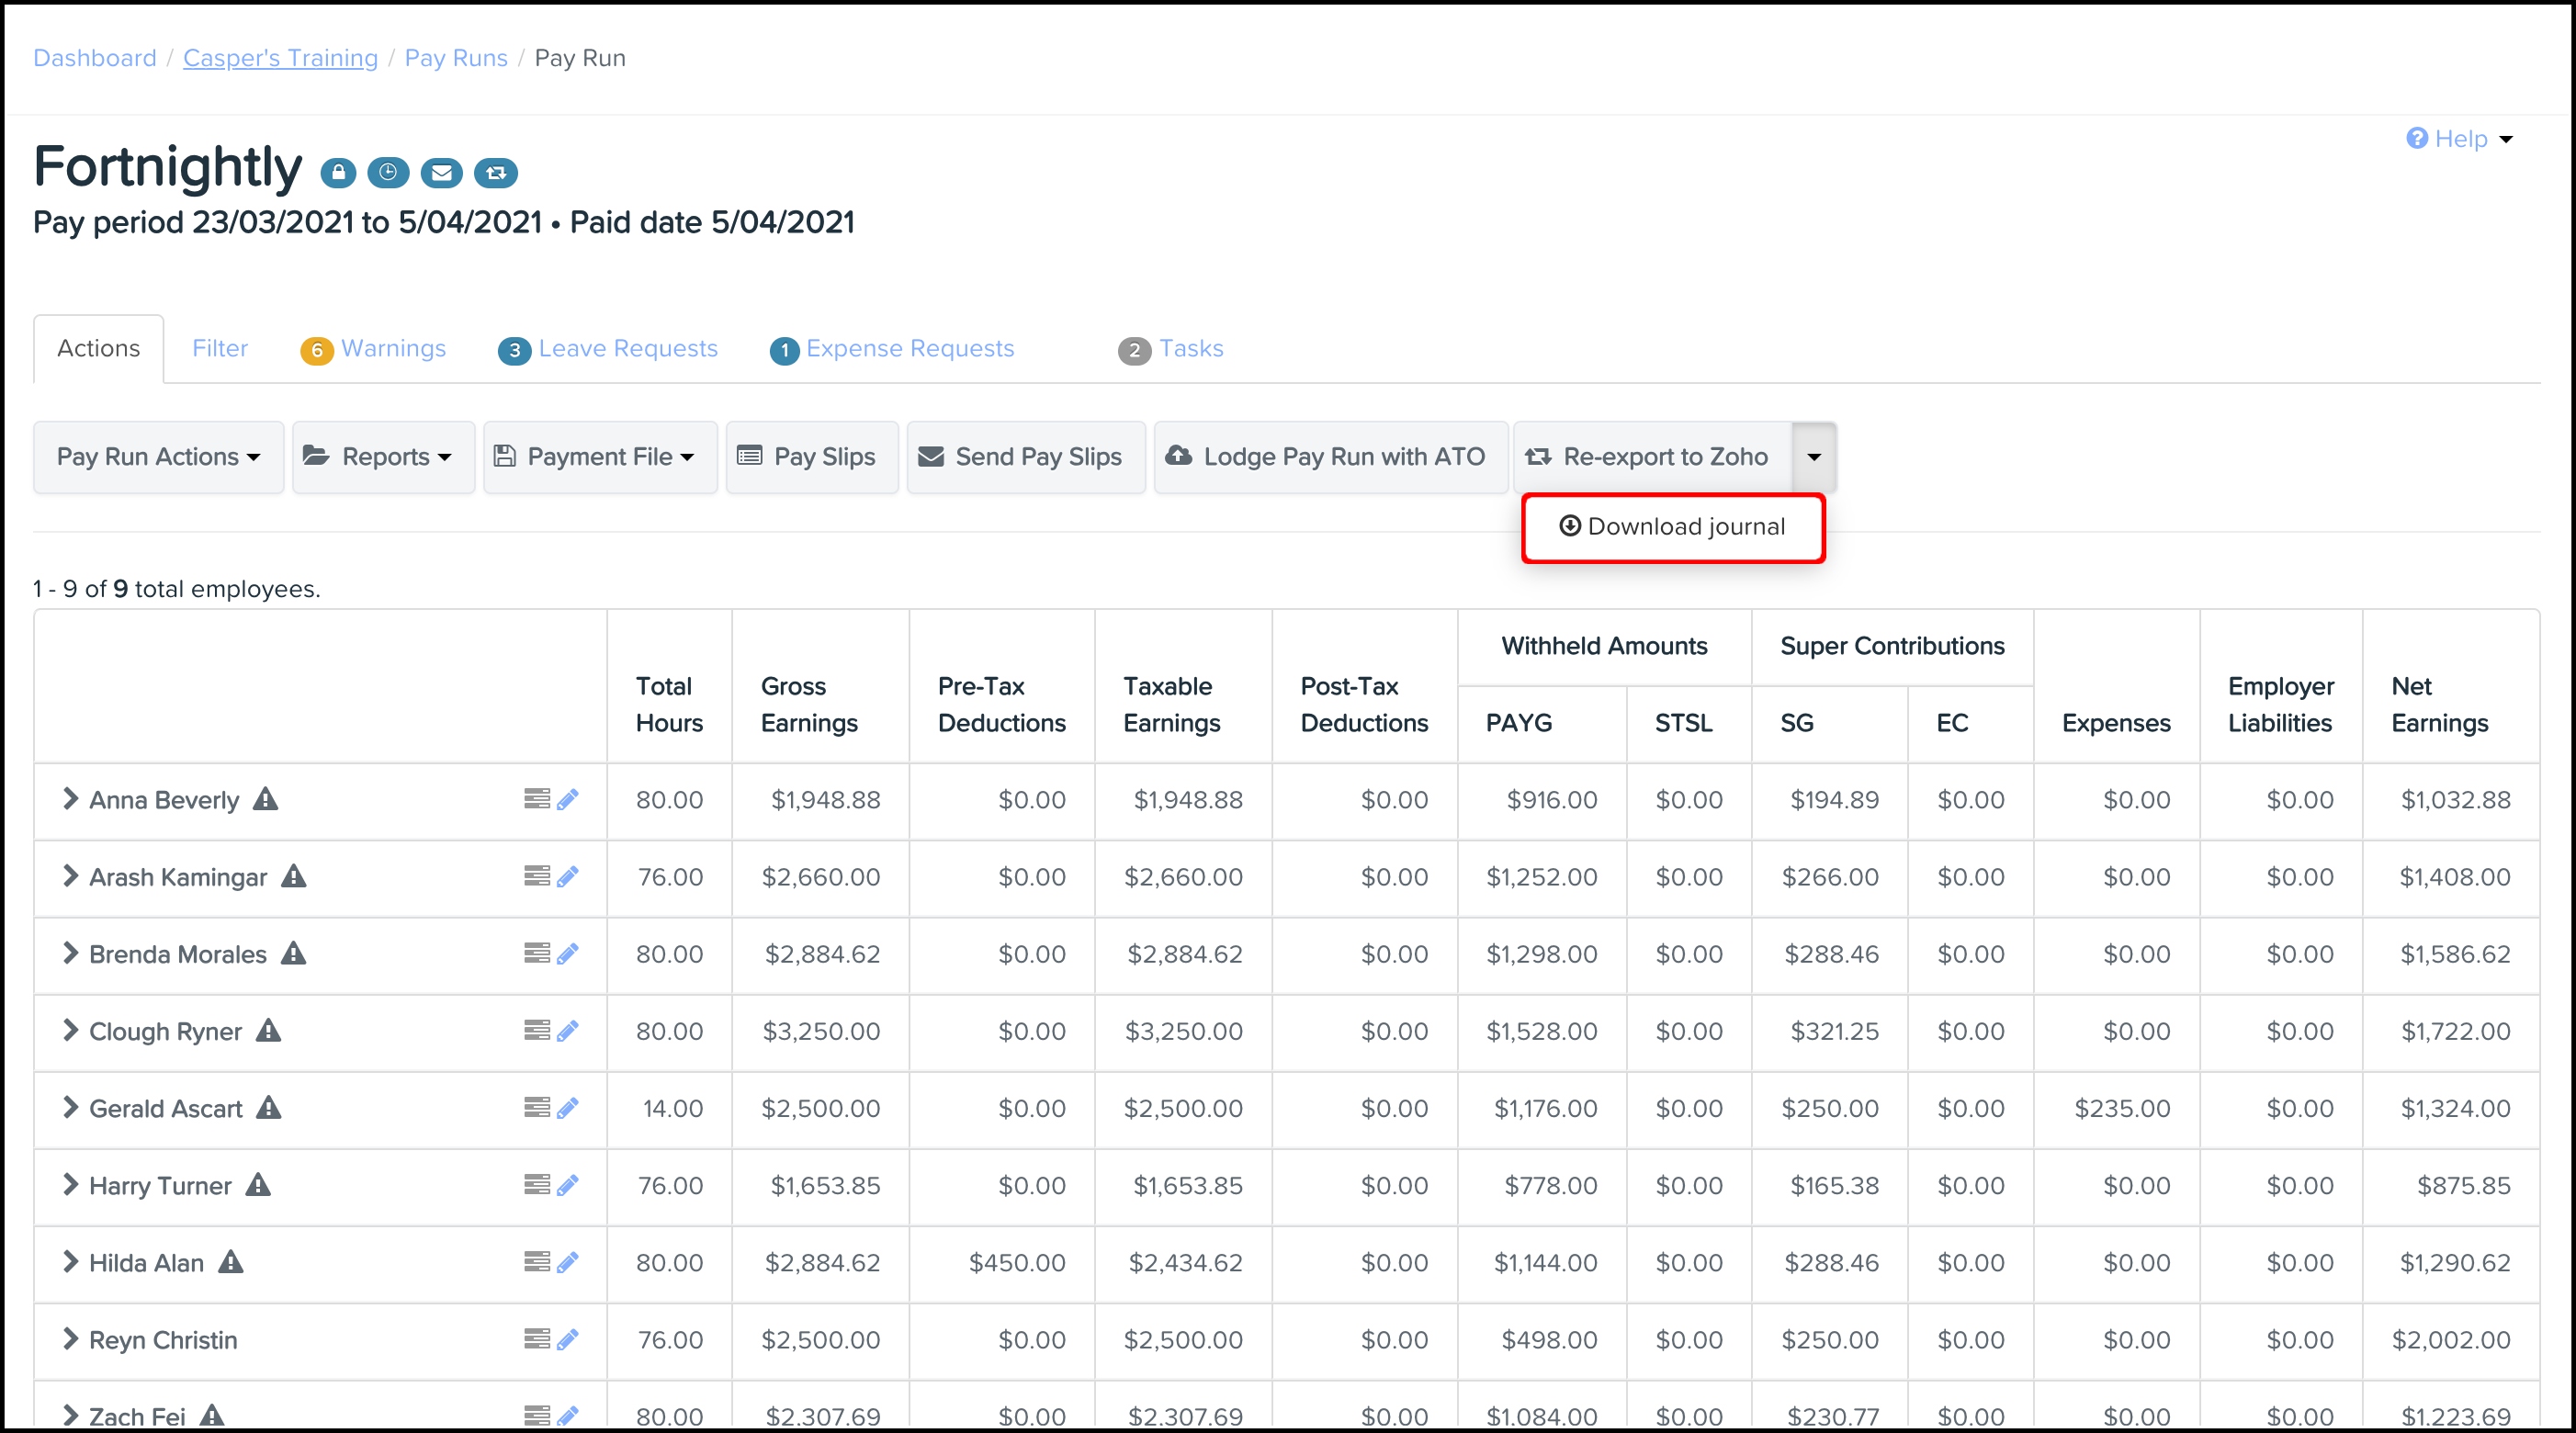Image resolution: width=2576 pixels, height=1433 pixels.
Task: Click the edit pencil for Clough Ryner
Action: (x=568, y=1030)
